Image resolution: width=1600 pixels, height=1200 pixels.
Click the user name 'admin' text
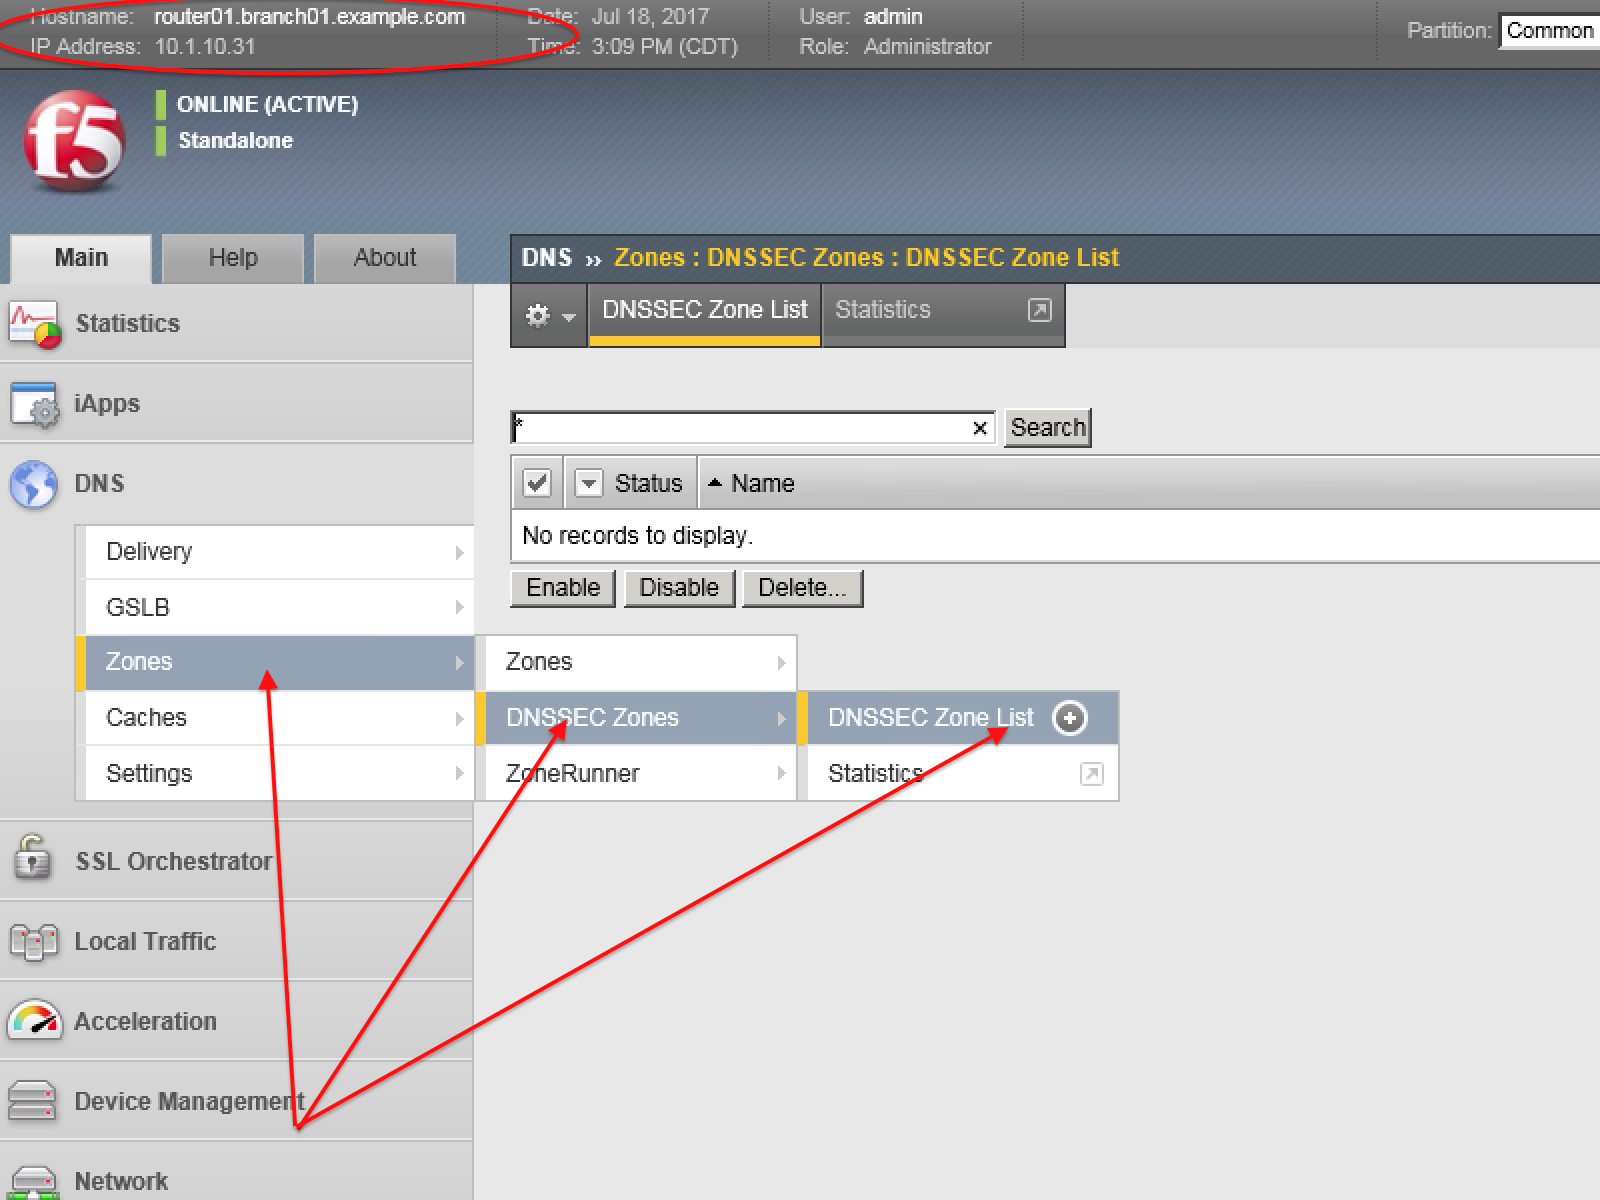pyautogui.click(x=893, y=17)
